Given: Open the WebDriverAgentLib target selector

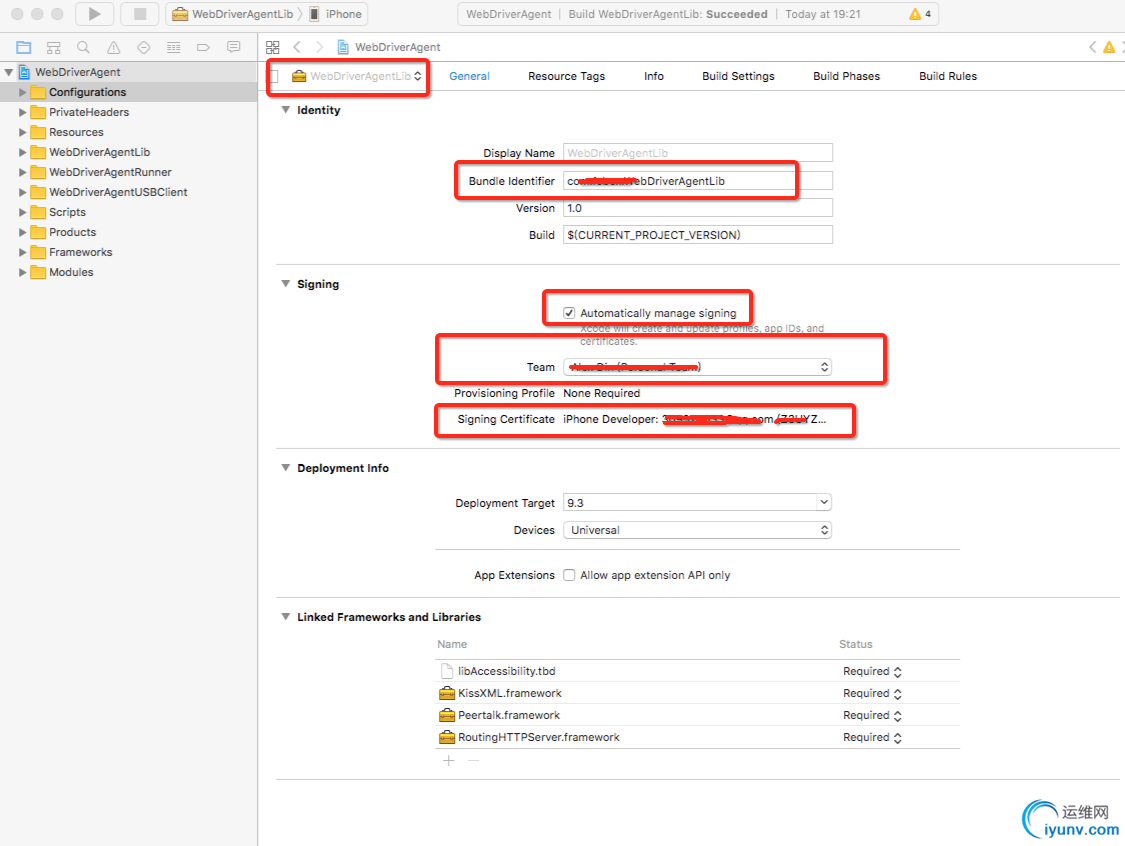Looking at the screenshot, I should click(357, 76).
